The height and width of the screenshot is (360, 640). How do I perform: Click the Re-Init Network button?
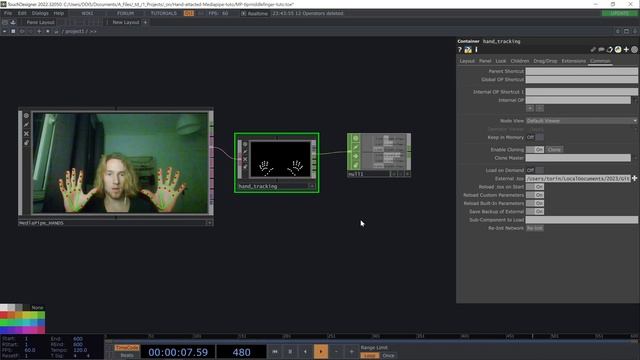click(535, 228)
